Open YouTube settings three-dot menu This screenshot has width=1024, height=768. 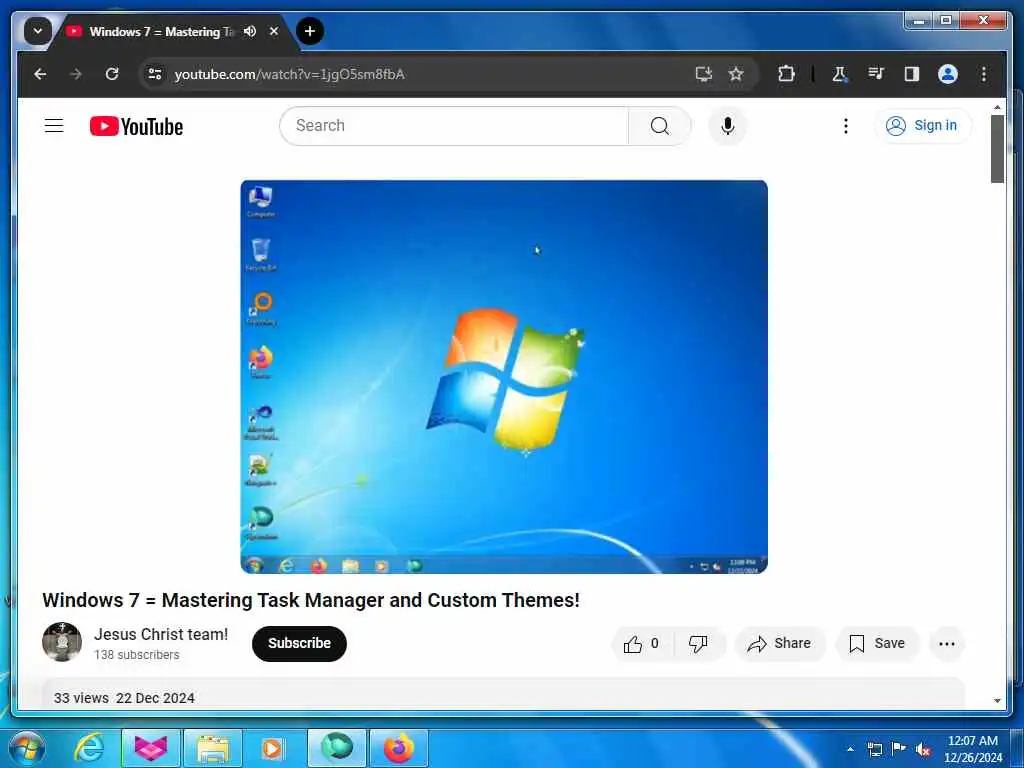pyautogui.click(x=846, y=125)
